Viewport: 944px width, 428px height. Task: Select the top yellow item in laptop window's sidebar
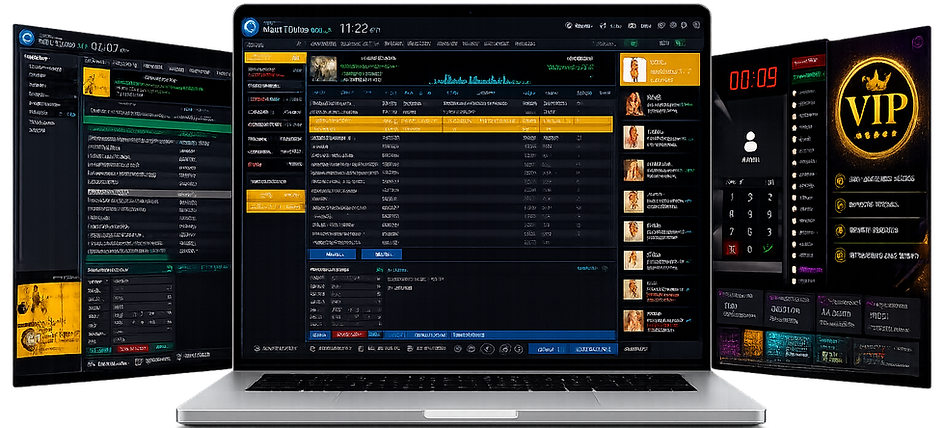[x=275, y=57]
